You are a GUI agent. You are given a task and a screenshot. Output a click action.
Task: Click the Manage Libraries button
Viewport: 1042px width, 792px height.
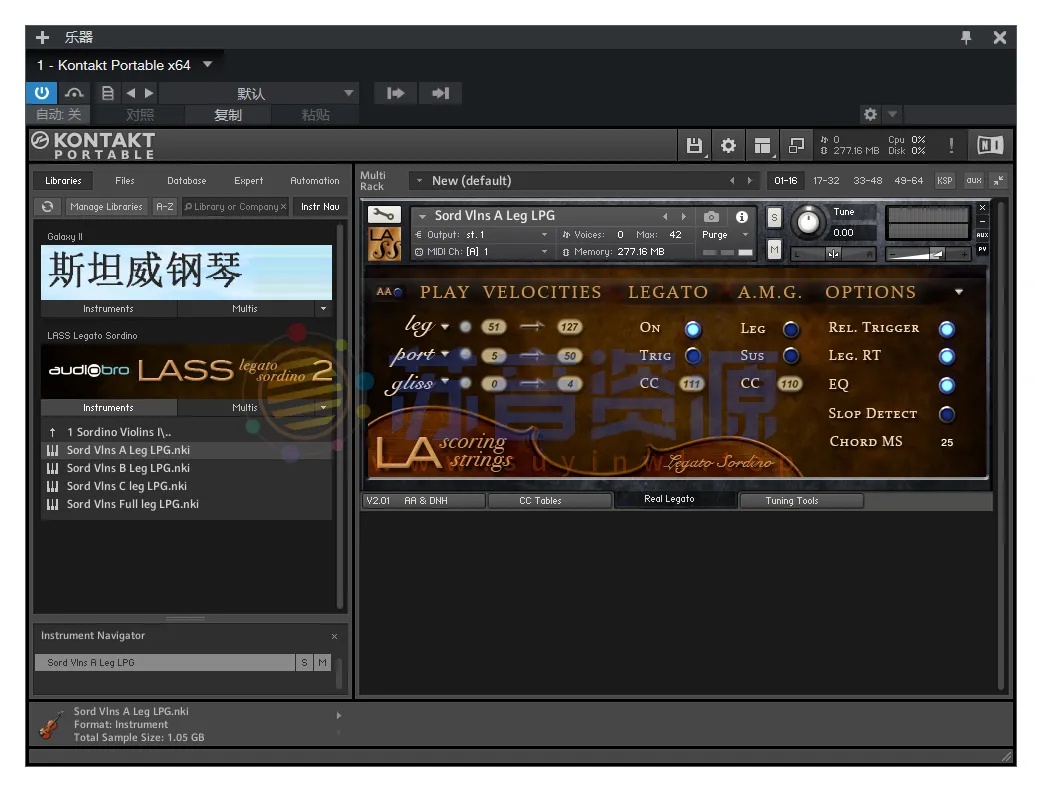[x=106, y=207]
